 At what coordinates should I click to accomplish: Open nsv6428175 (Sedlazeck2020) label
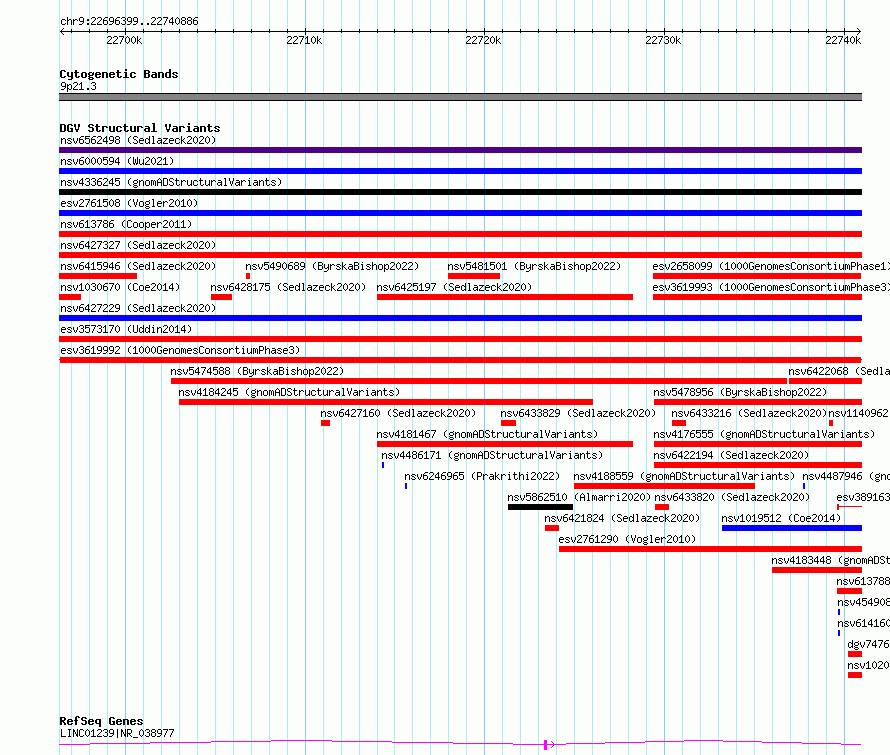pos(288,287)
